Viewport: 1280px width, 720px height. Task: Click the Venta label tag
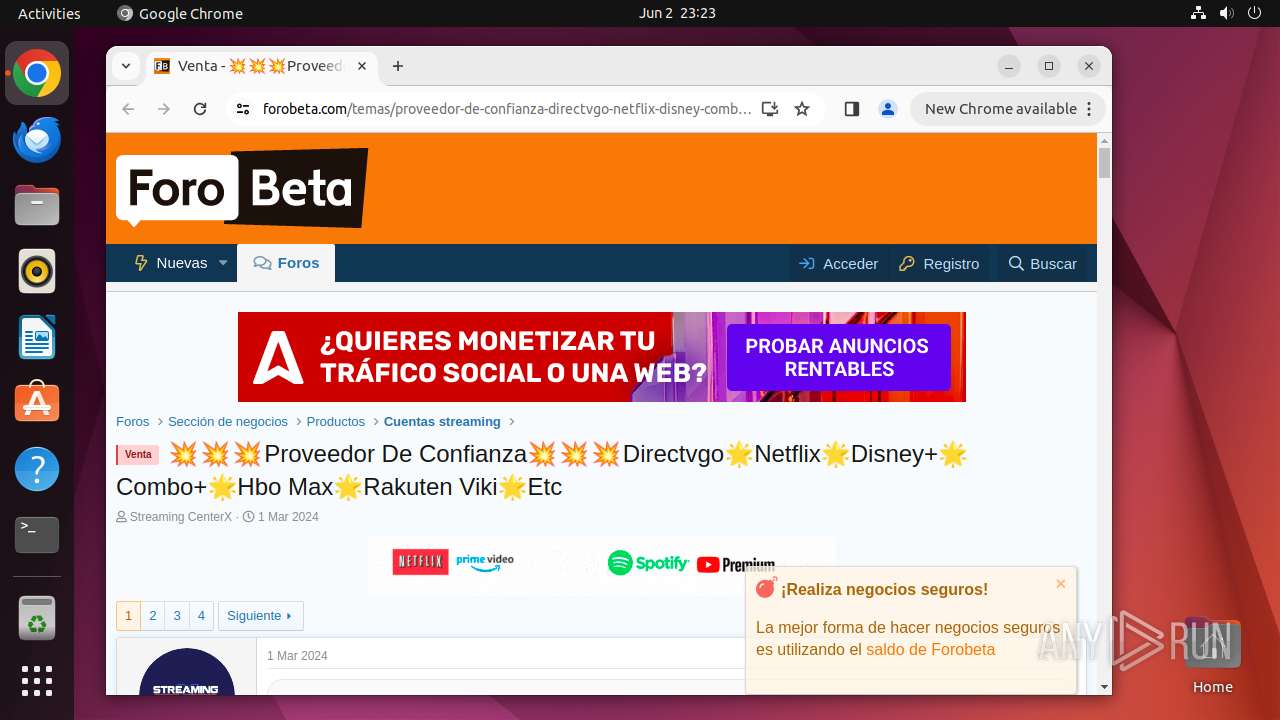pos(138,455)
